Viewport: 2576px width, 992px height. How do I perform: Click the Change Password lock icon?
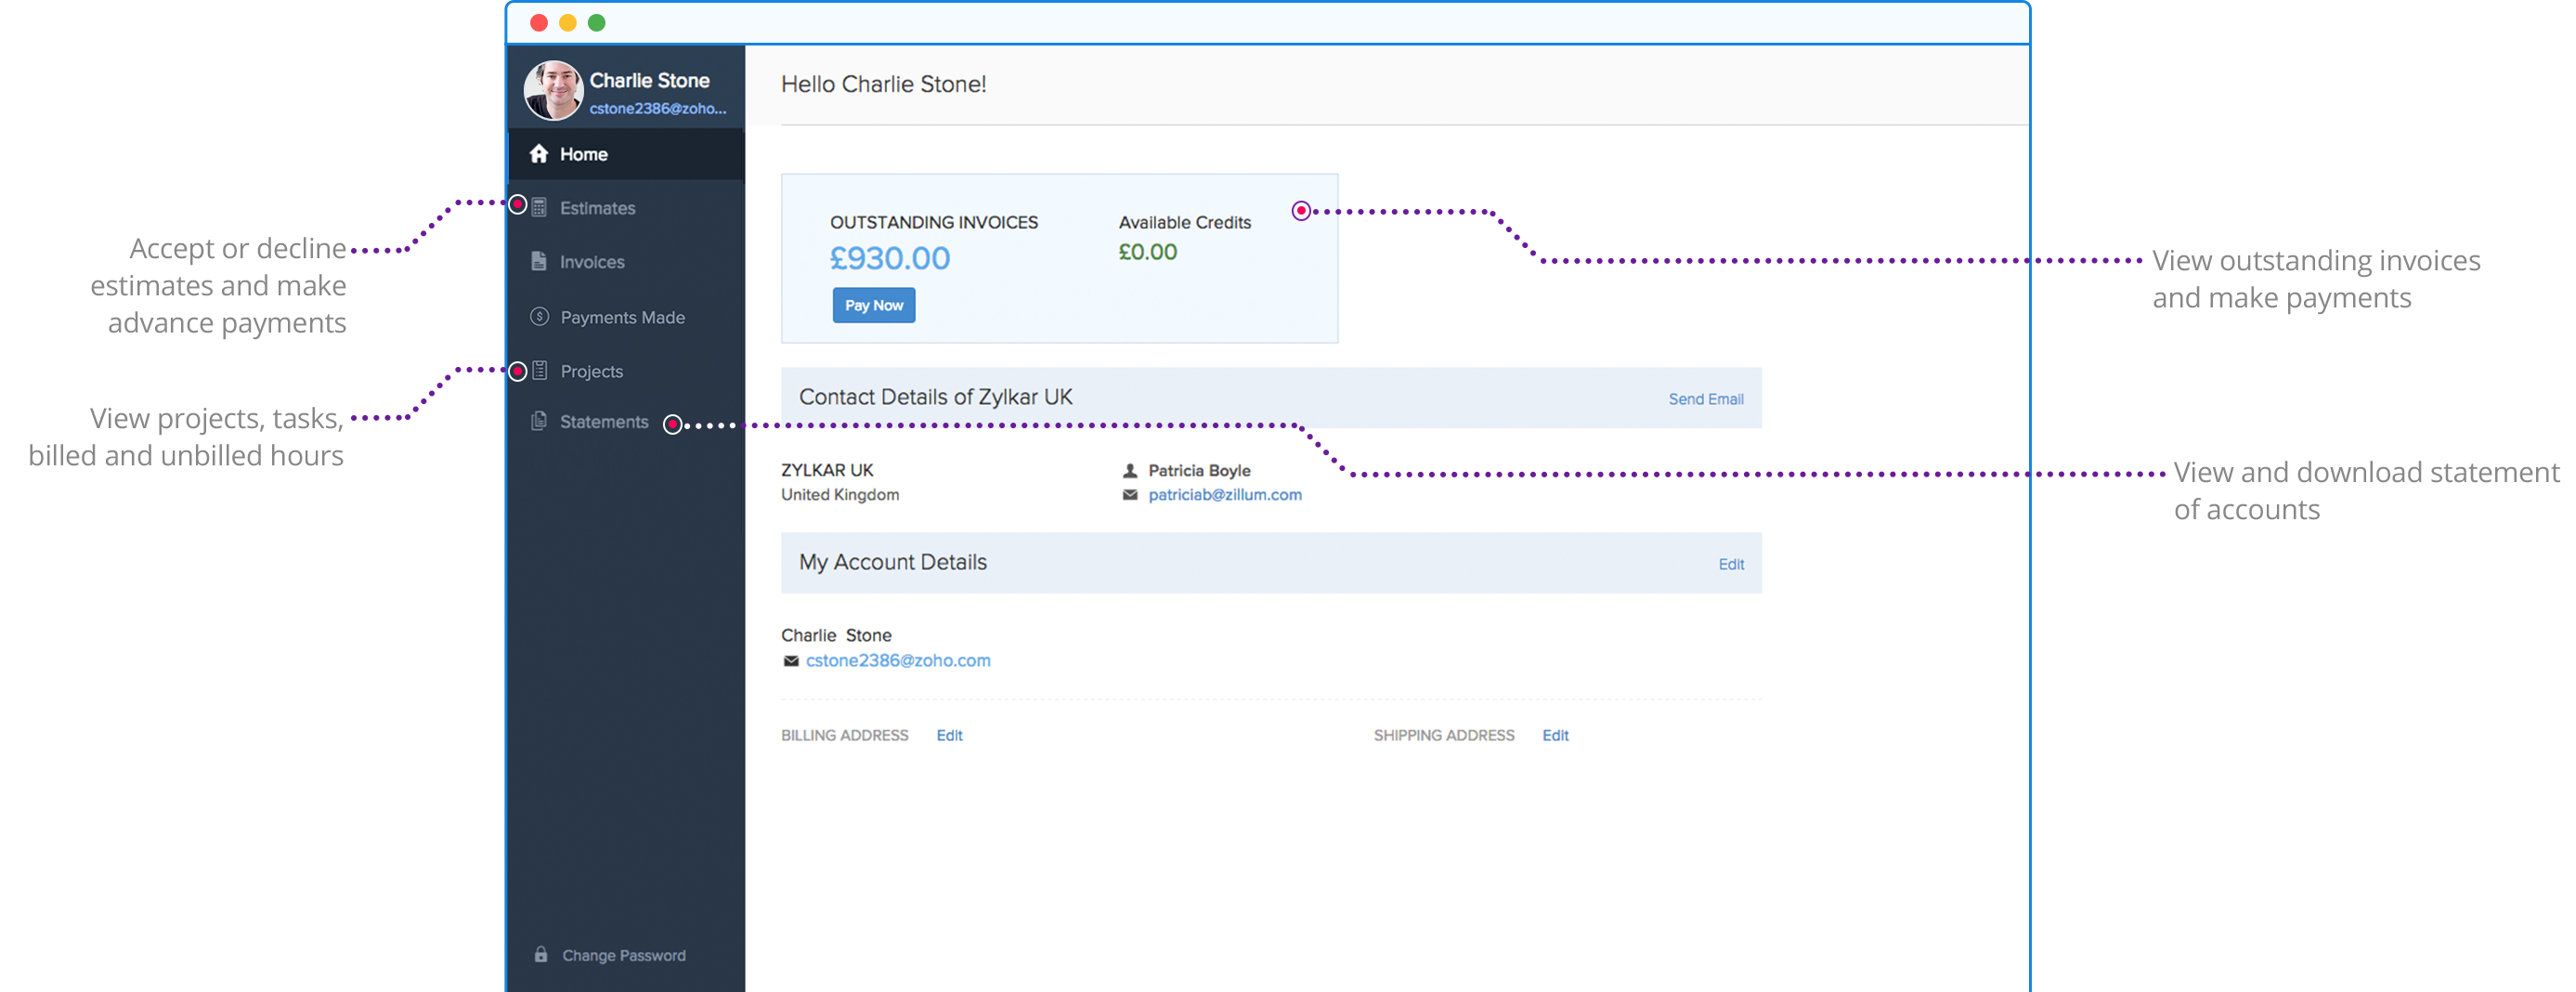(x=541, y=955)
